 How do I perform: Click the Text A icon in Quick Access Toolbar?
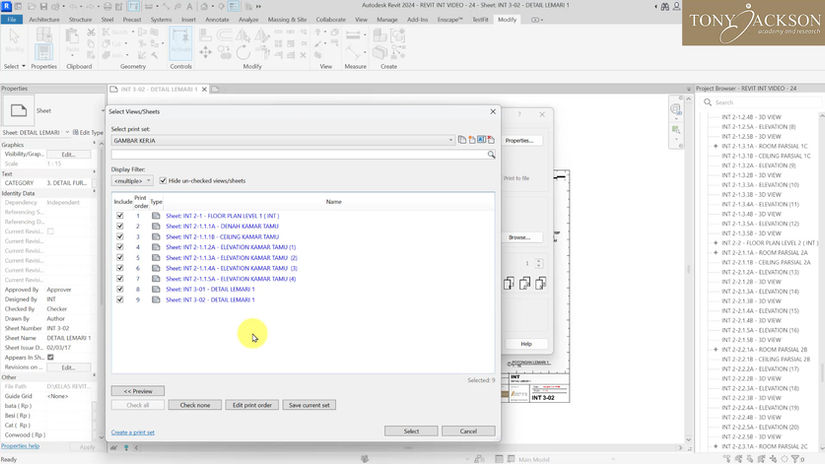[x=189, y=6]
